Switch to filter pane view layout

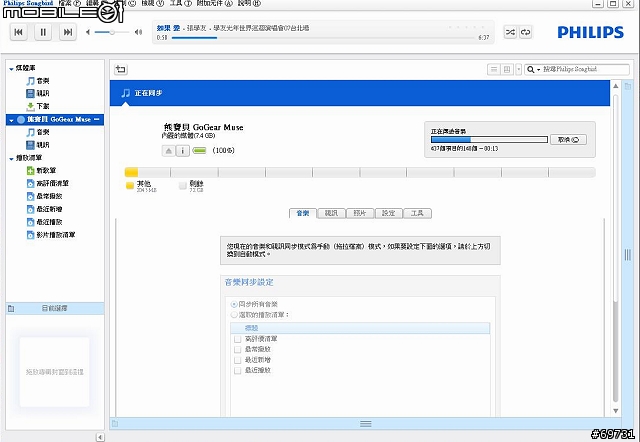click(507, 69)
